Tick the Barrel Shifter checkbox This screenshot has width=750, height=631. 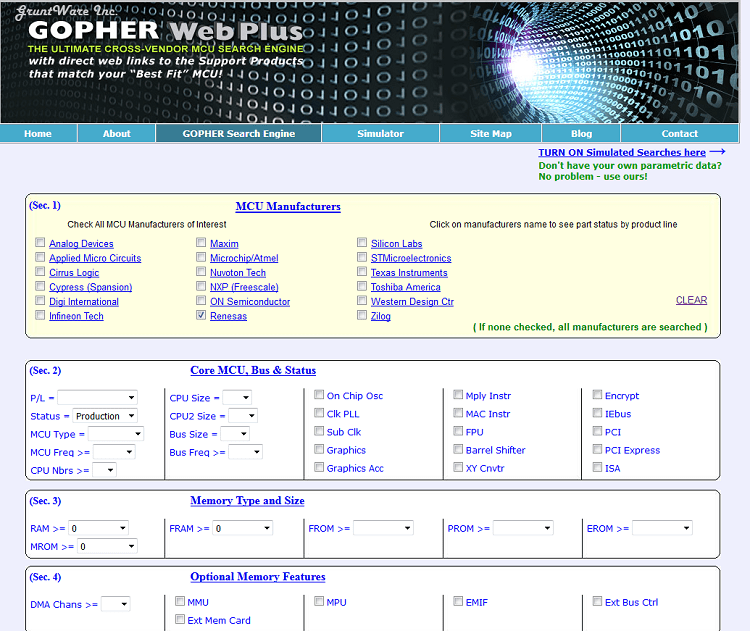pos(458,449)
